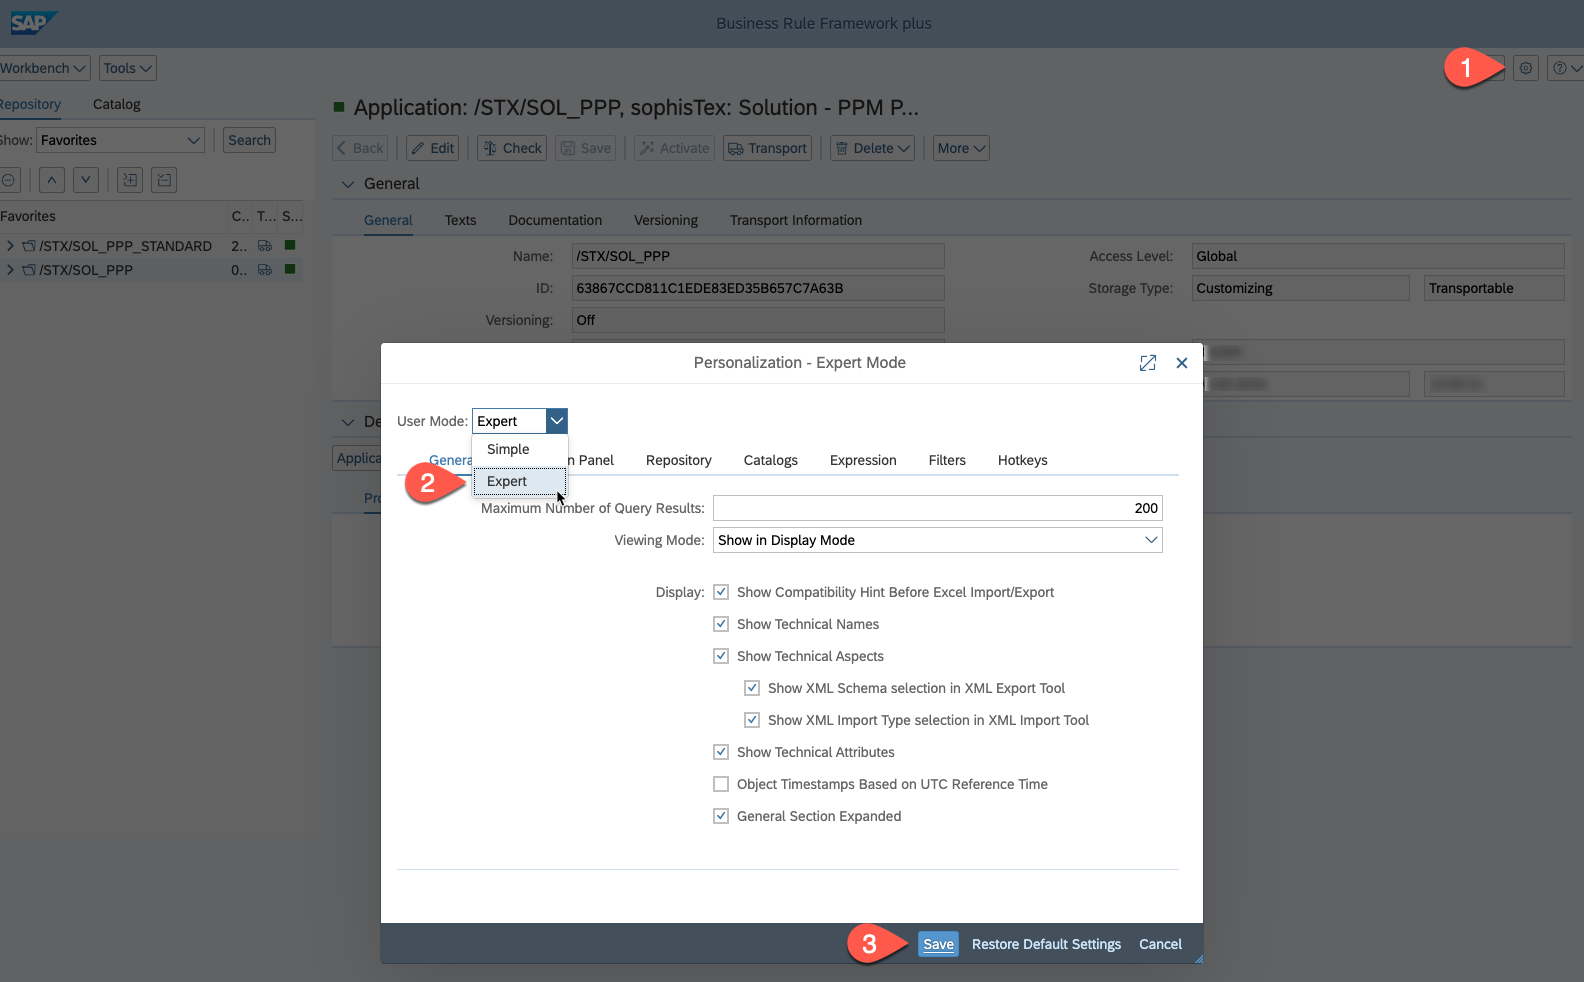The image size is (1584, 982).
Task: Toggle General Section Expanded checkbox
Action: coord(721,816)
